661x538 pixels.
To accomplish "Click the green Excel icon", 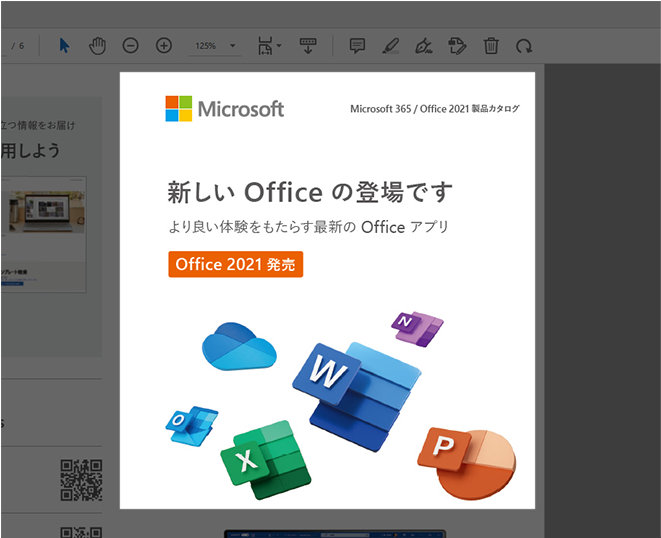I will (x=266, y=460).
